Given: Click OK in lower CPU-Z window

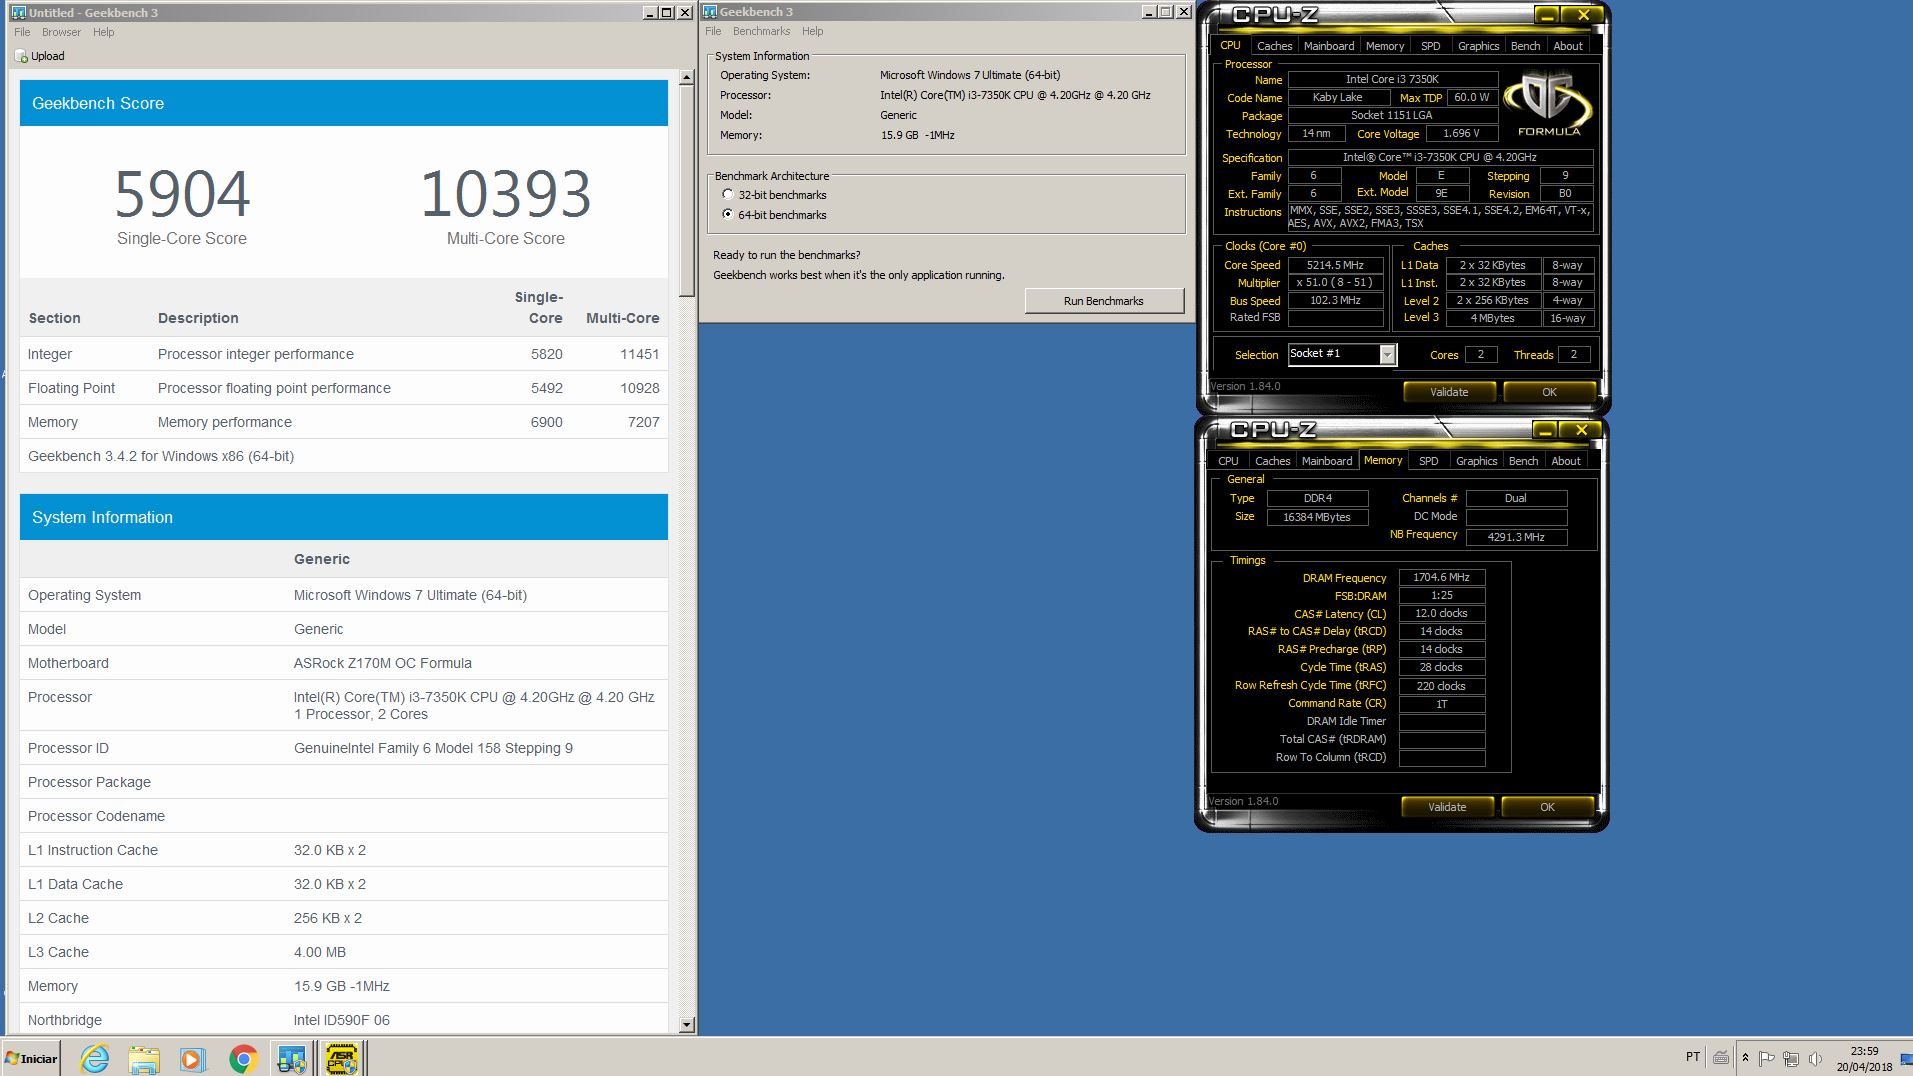Looking at the screenshot, I should point(1547,807).
